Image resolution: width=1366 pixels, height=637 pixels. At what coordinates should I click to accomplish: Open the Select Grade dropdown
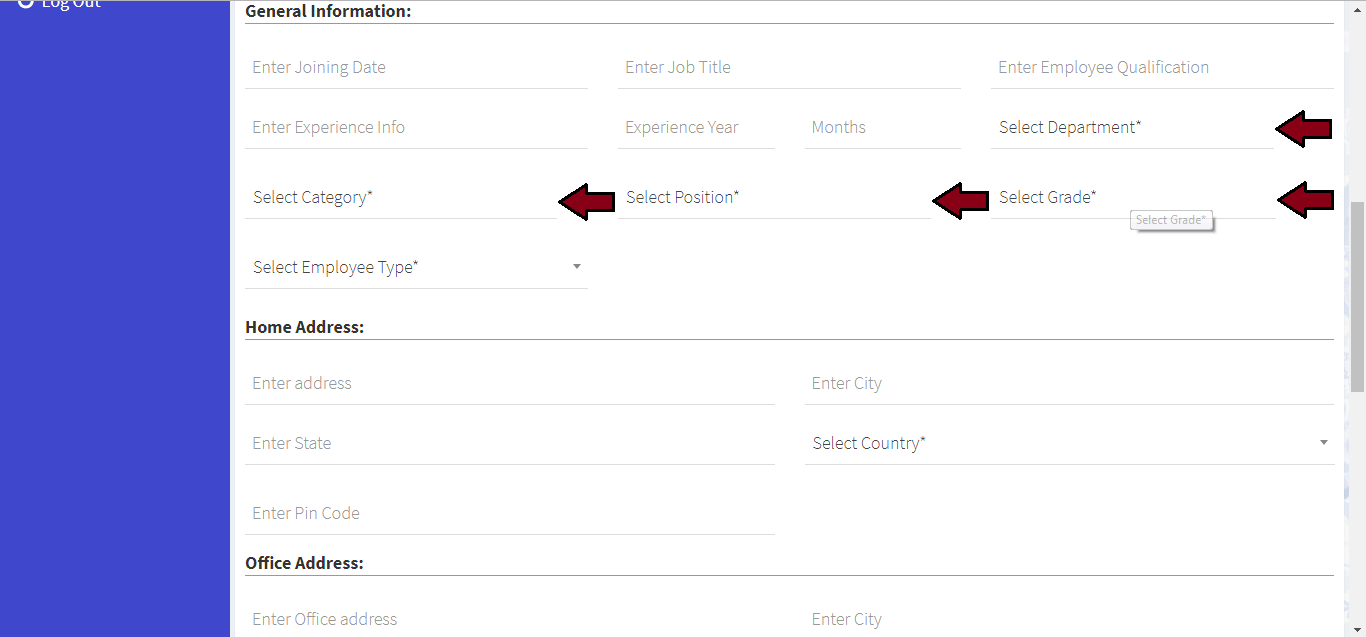1130,198
